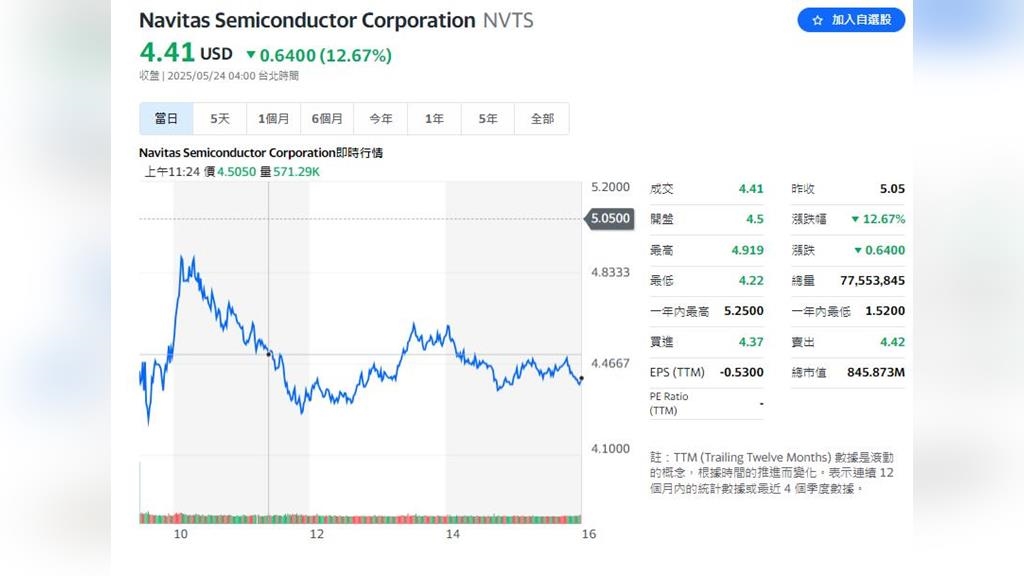Viewport: 1024px width, 576px height.
Task: Click the volume bars at chart bottom
Action: [x=360, y=518]
